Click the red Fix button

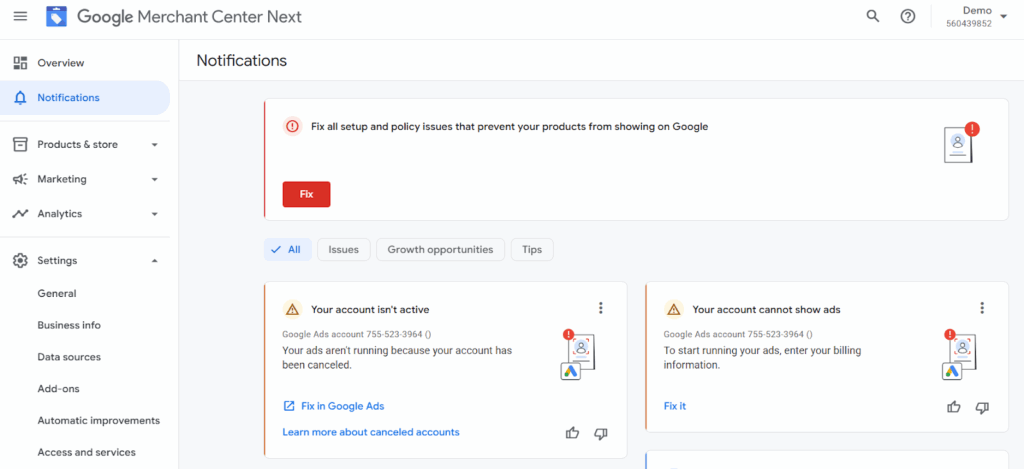[x=306, y=194]
